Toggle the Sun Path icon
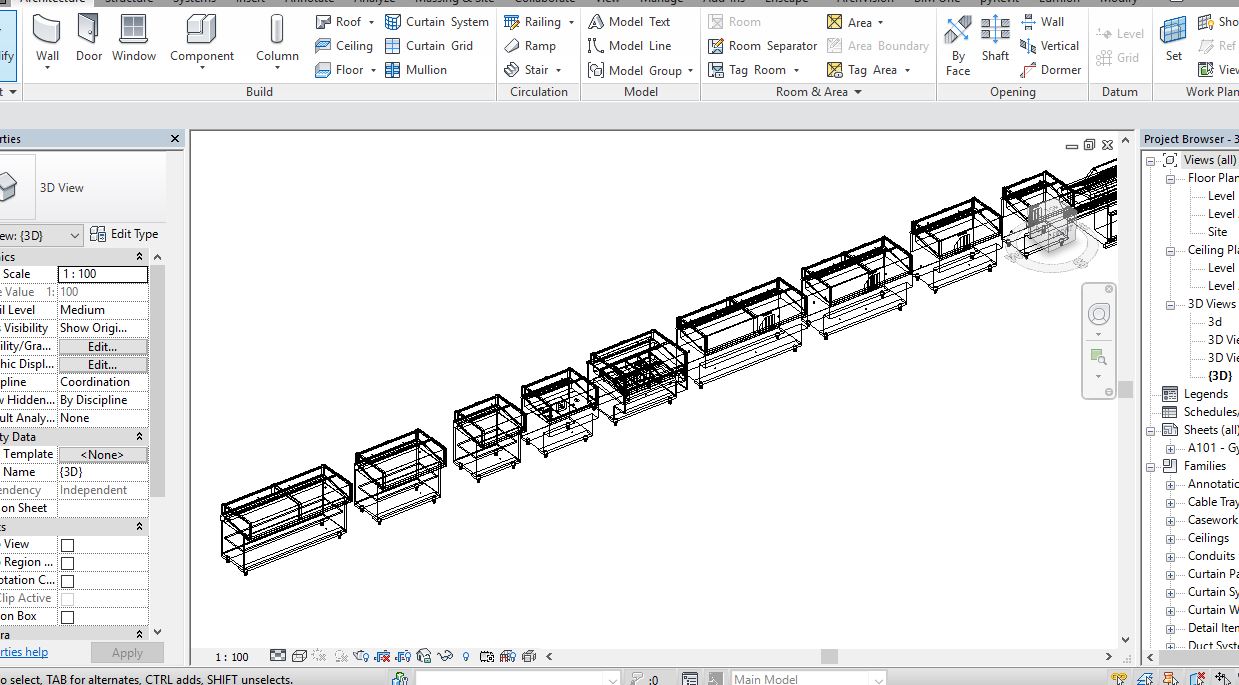 (x=319, y=657)
